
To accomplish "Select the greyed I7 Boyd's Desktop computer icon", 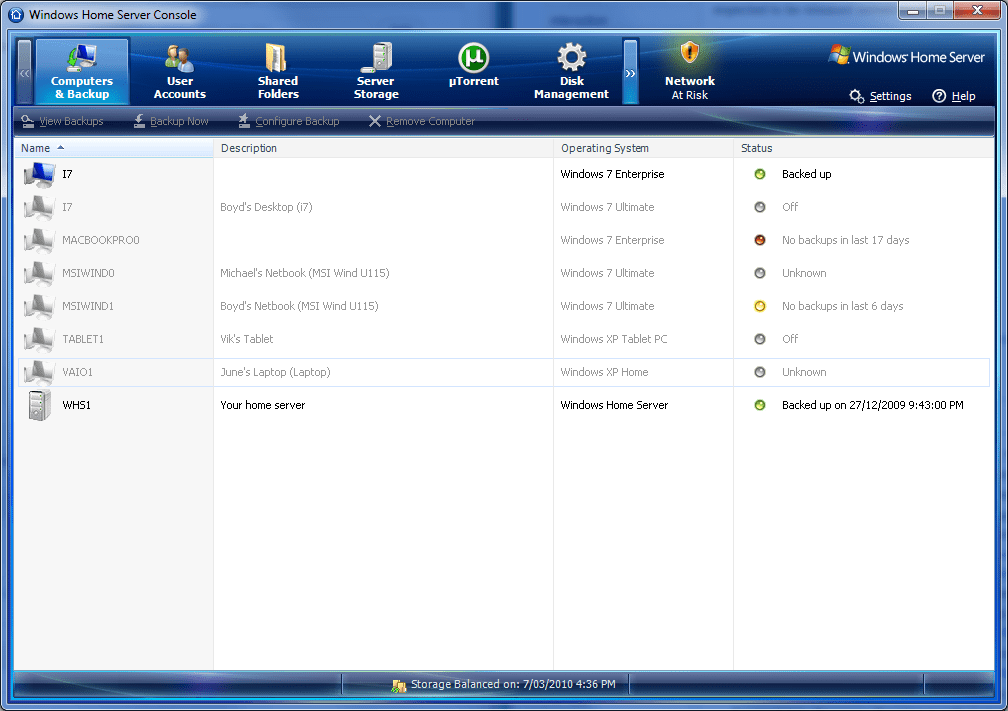I will pos(39,207).
